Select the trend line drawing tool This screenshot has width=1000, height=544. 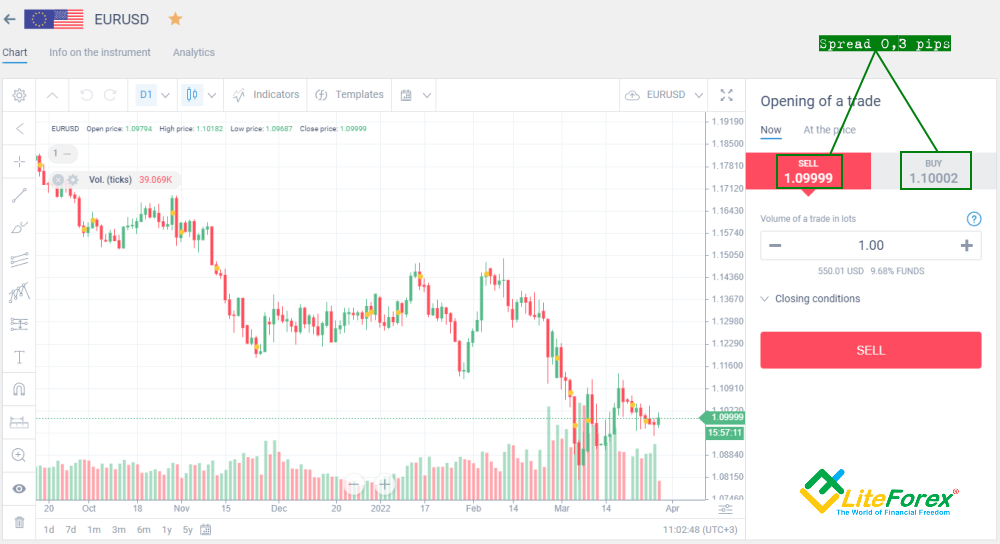(x=19, y=195)
